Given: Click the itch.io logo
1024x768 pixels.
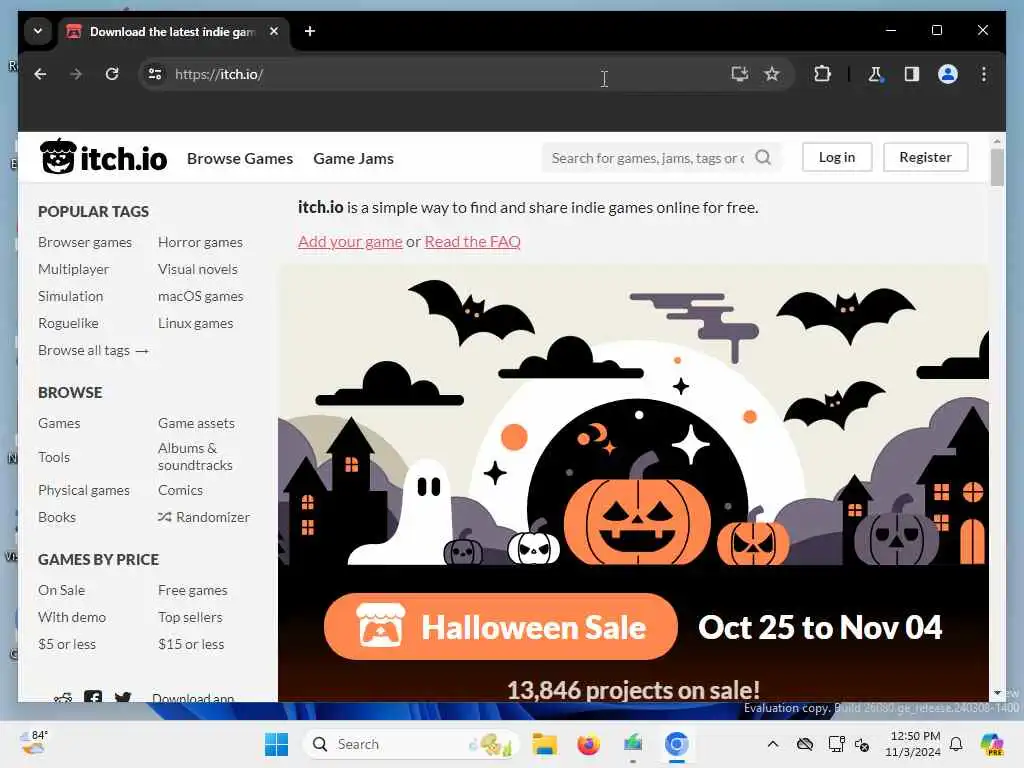Looking at the screenshot, I should pyautogui.click(x=103, y=157).
